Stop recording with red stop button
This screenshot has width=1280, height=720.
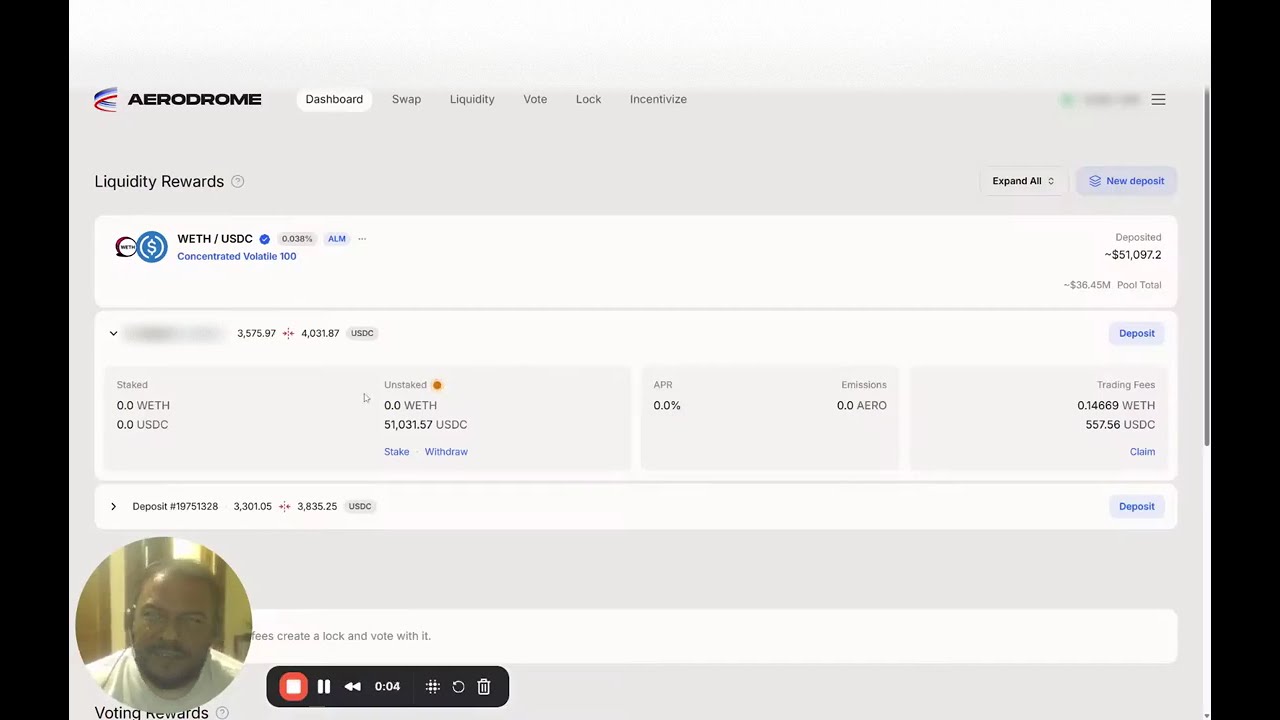[x=293, y=687]
